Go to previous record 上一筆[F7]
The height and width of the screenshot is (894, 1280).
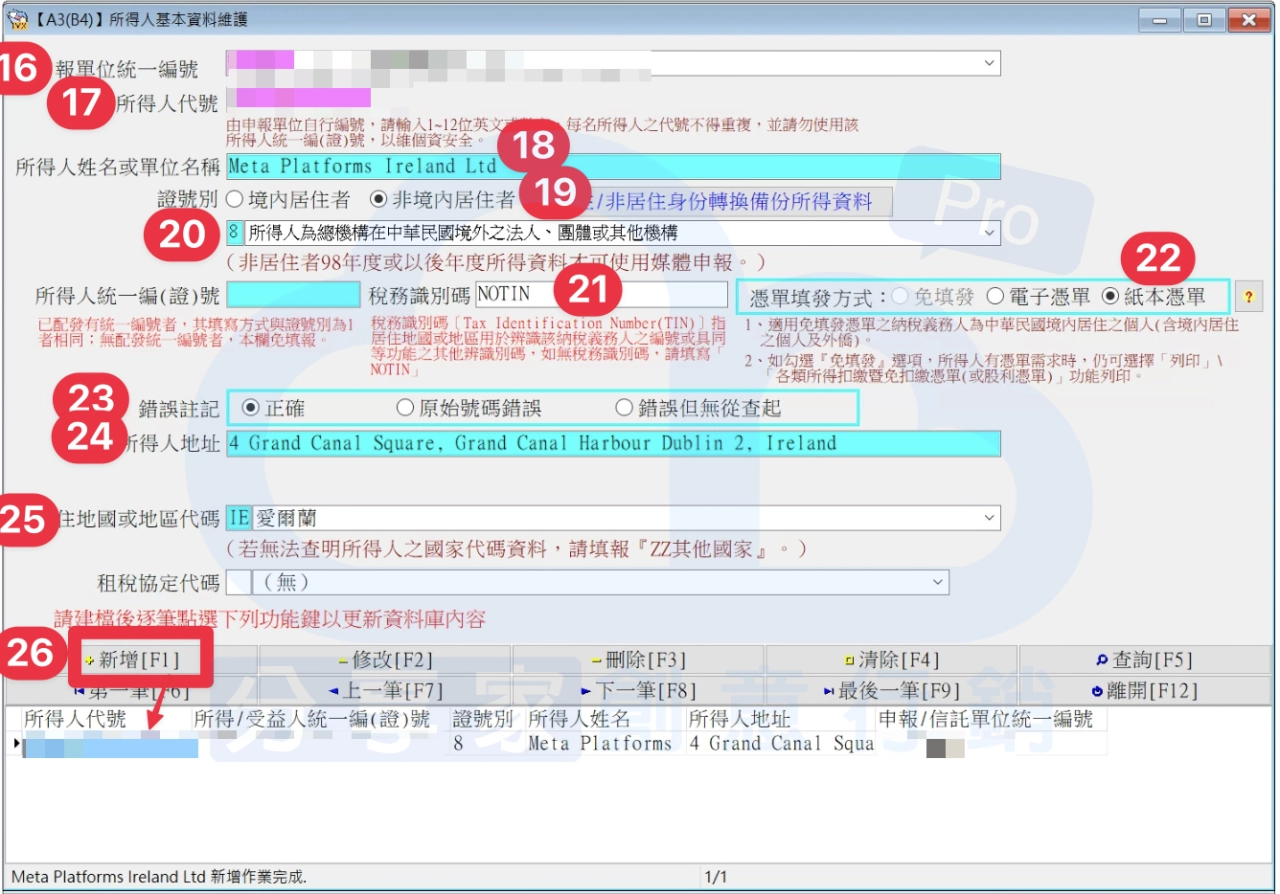coord(386,690)
